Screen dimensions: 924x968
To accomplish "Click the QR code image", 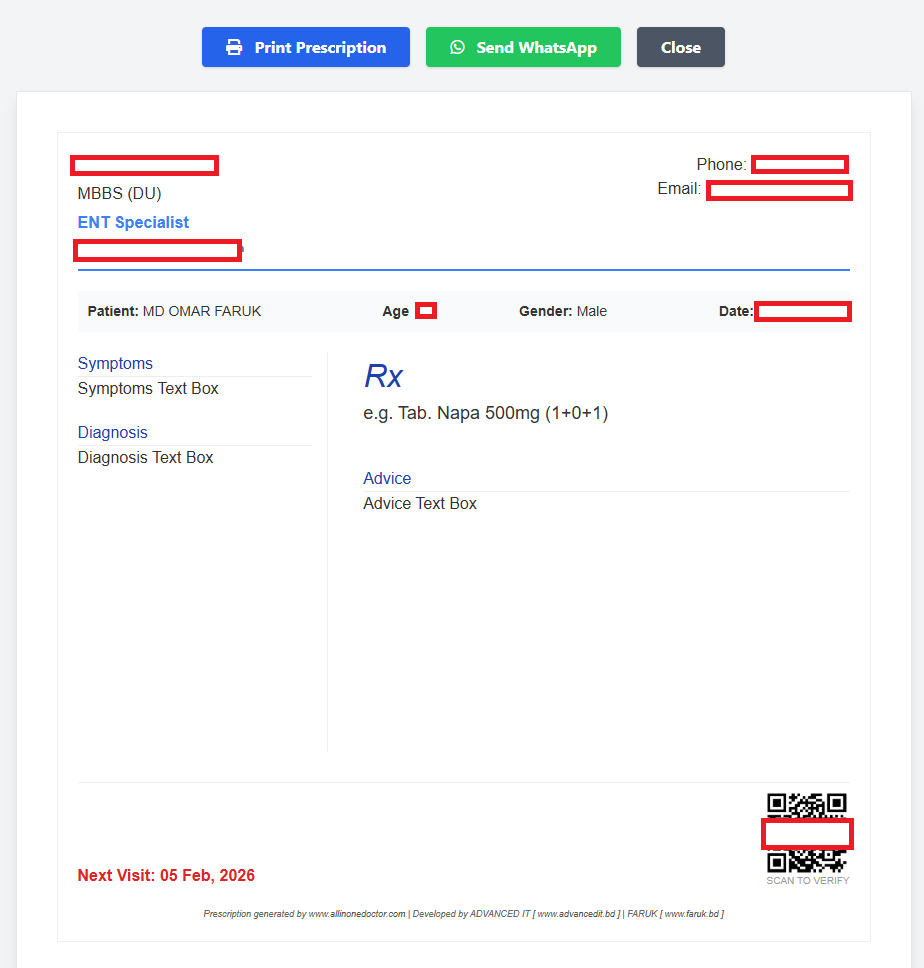I will point(806,805).
